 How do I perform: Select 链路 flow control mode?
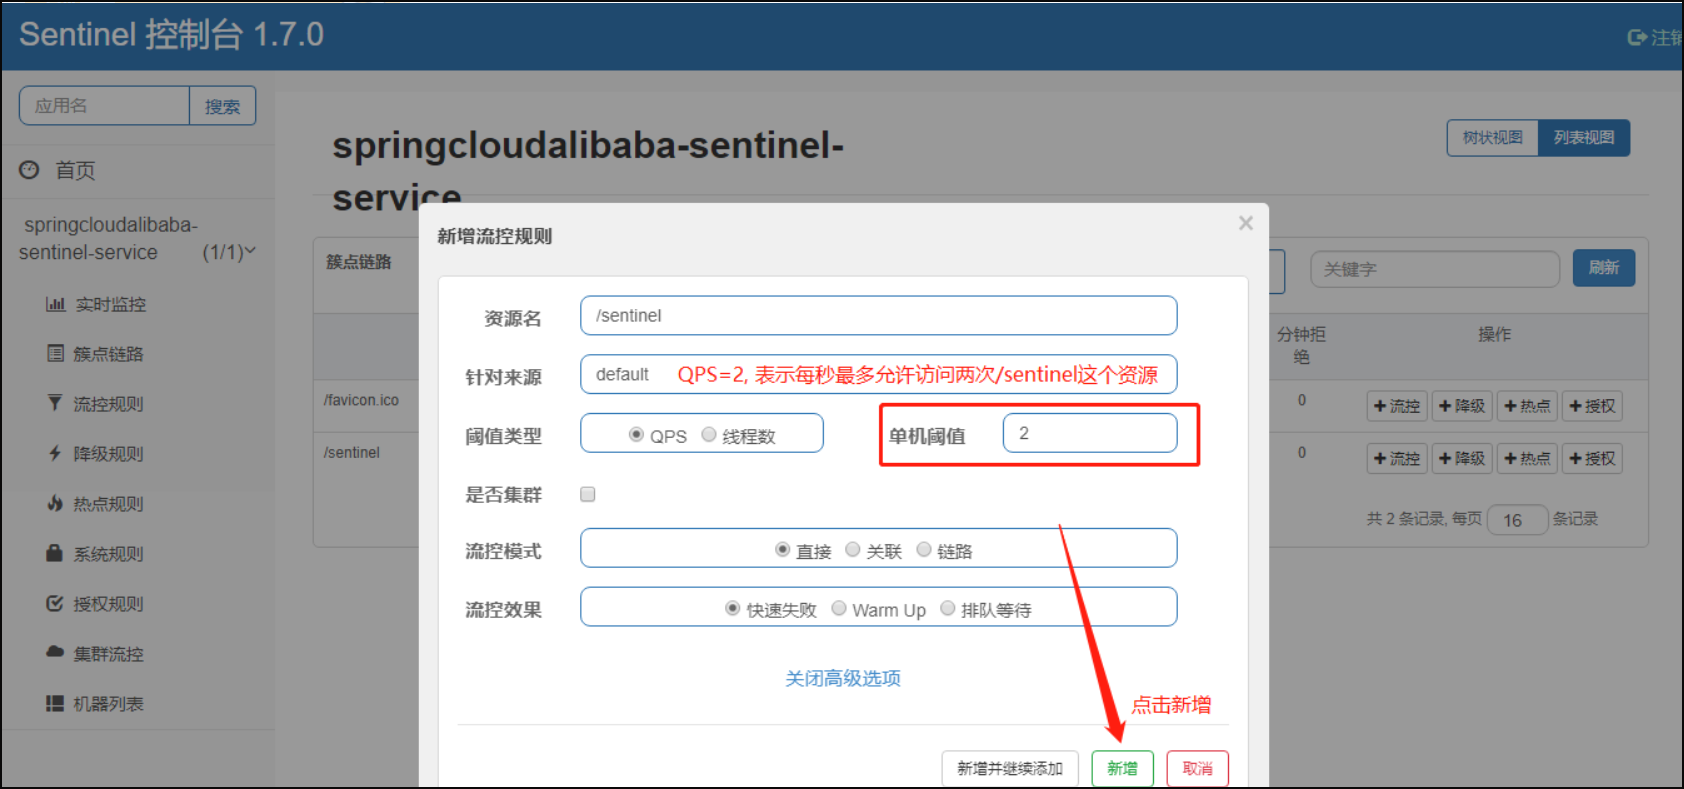[x=924, y=549]
